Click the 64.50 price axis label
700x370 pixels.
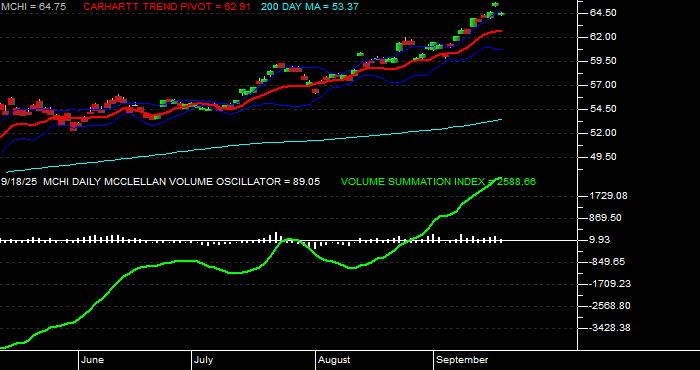point(603,13)
